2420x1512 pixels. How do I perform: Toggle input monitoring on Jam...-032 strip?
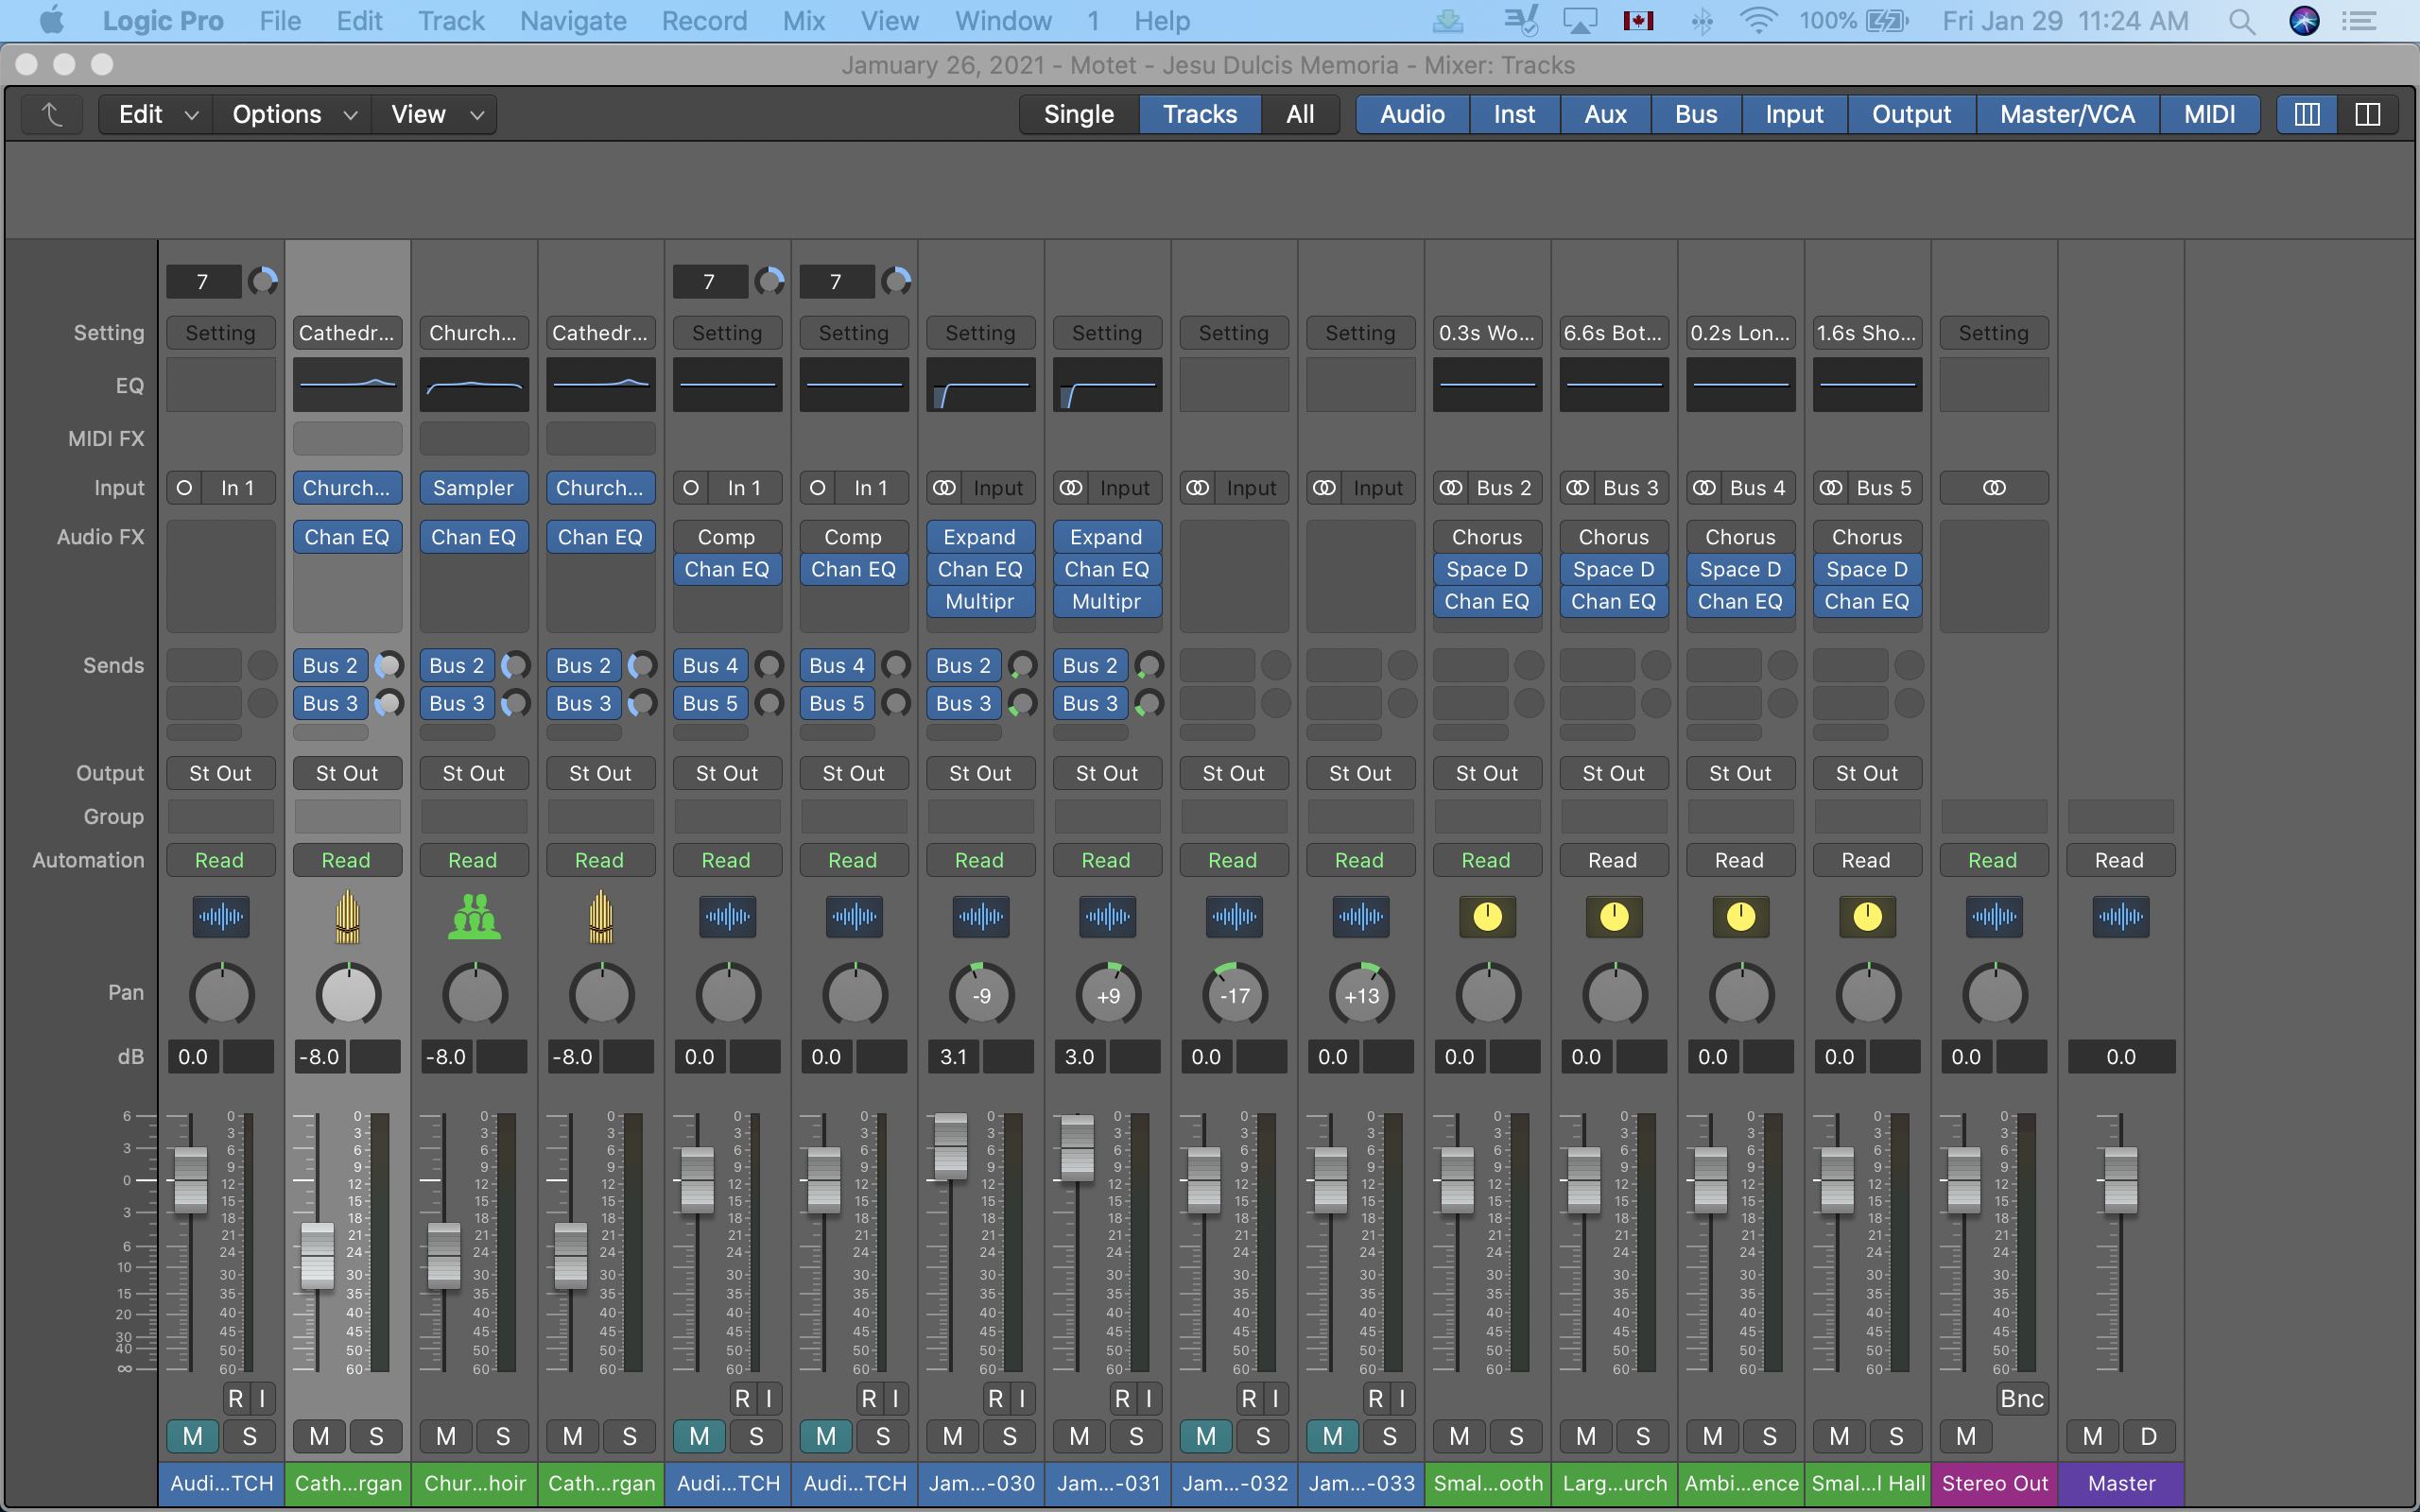[x=1275, y=1399]
